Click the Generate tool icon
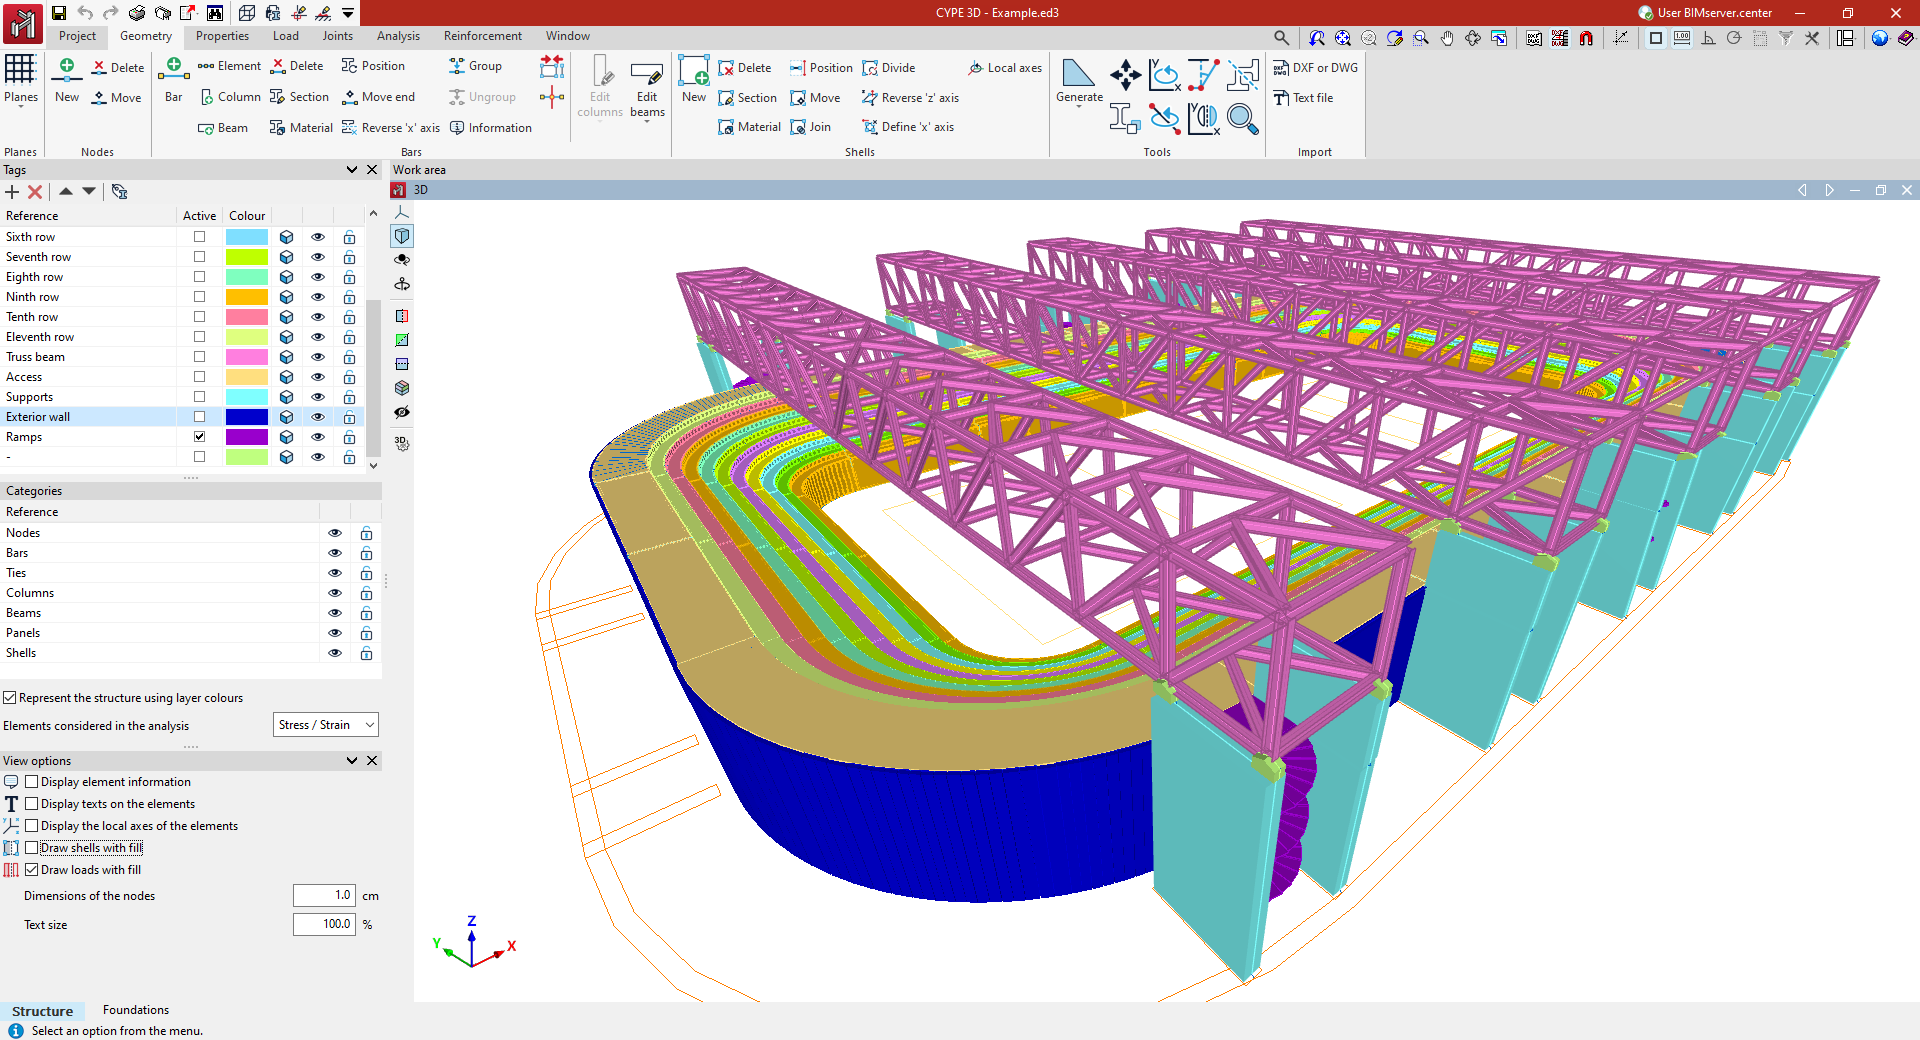This screenshot has height=1040, width=1920. pyautogui.click(x=1078, y=75)
